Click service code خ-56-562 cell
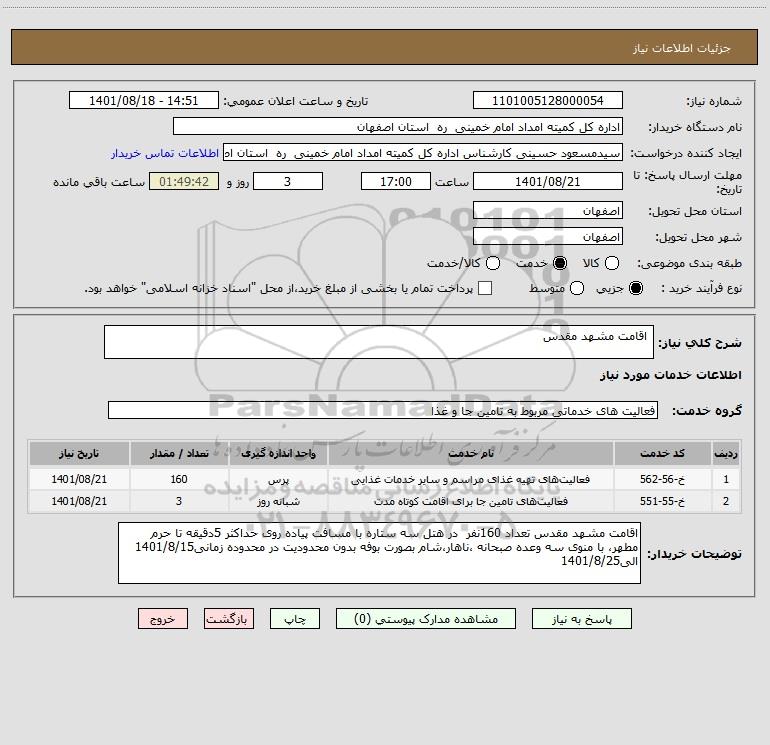The image size is (770, 745). click(662, 479)
